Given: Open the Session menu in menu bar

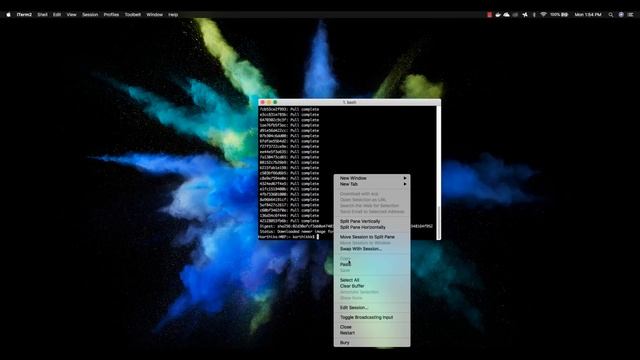Looking at the screenshot, I should 90,14.
